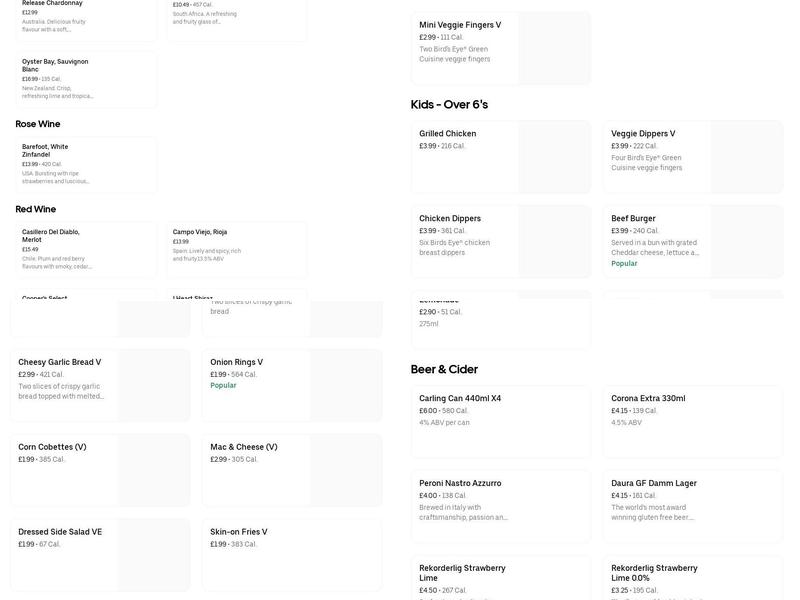800x600 pixels.
Task: Pick the Carling Can 440ml X4
Action: [x=501, y=421]
